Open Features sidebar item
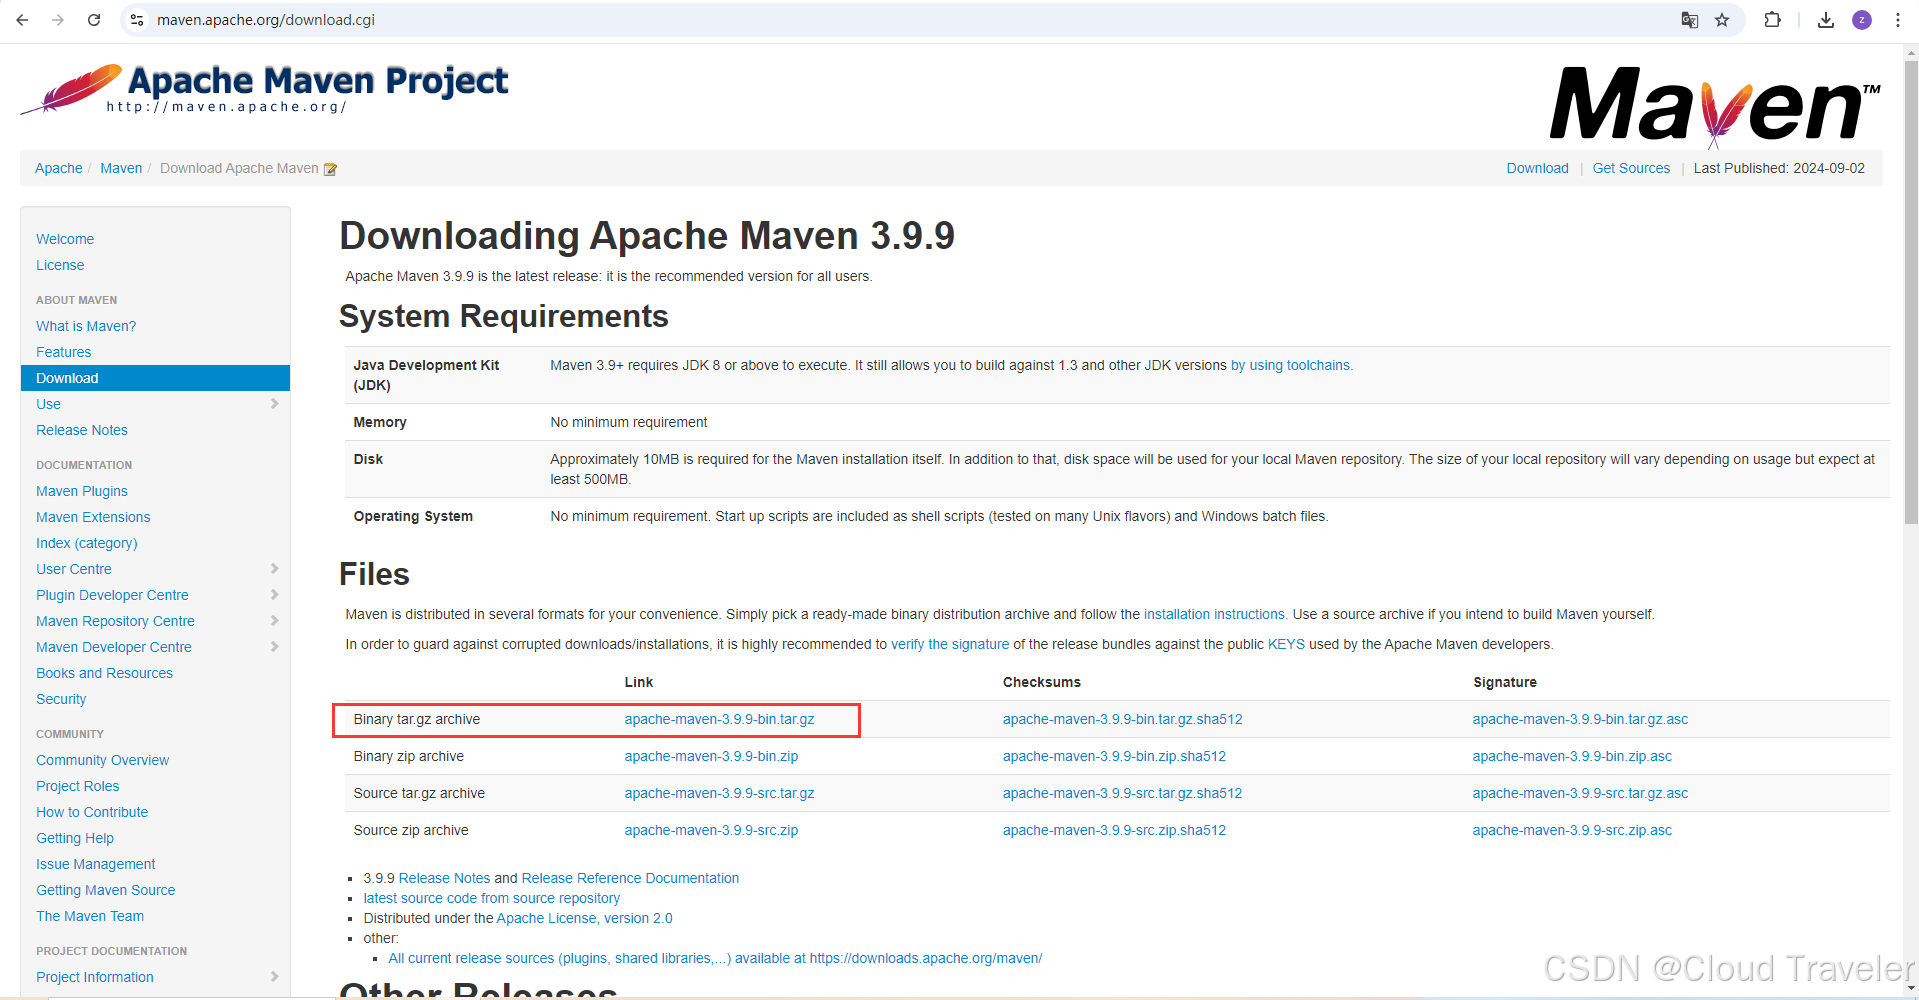The image size is (1919, 1000). click(64, 352)
